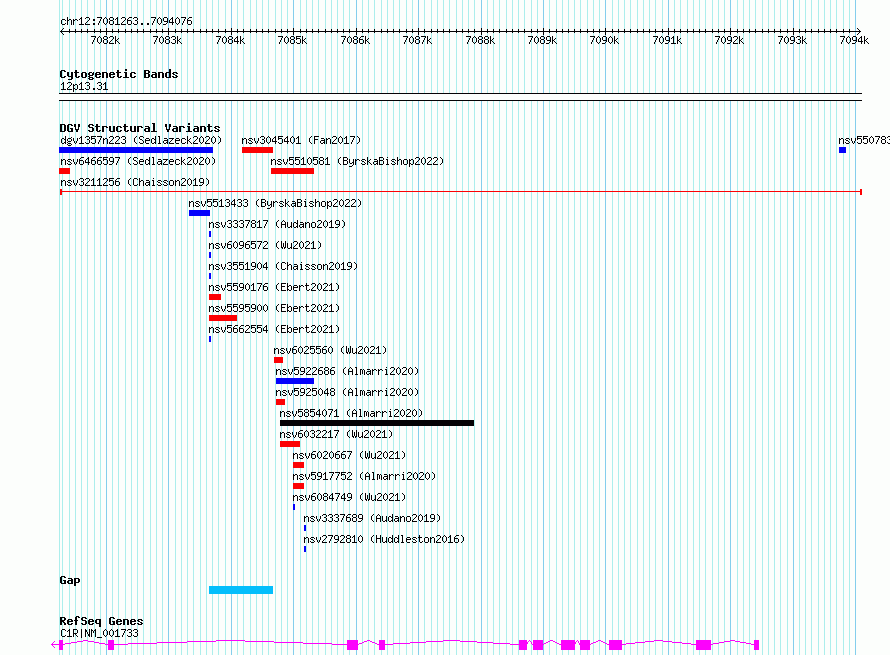Click nsv5925048 (Almarri2020) label

(347, 392)
